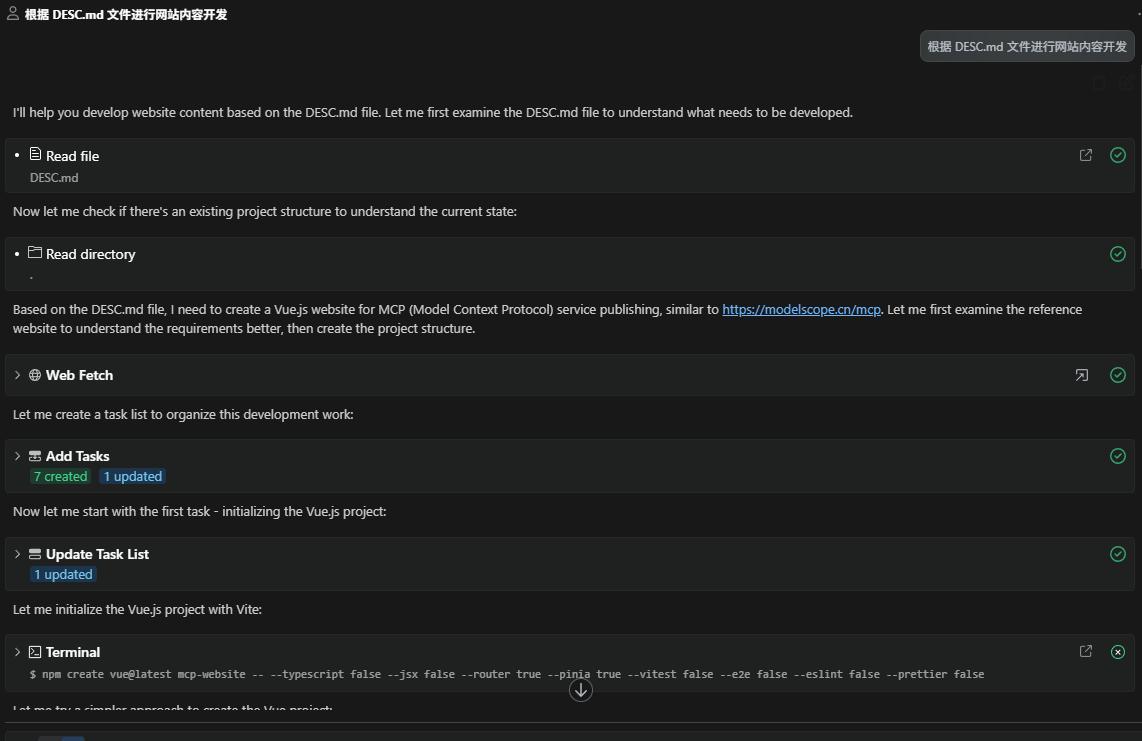
Task: Open Web Fetch result in new view
Action: pyautogui.click(x=1081, y=375)
